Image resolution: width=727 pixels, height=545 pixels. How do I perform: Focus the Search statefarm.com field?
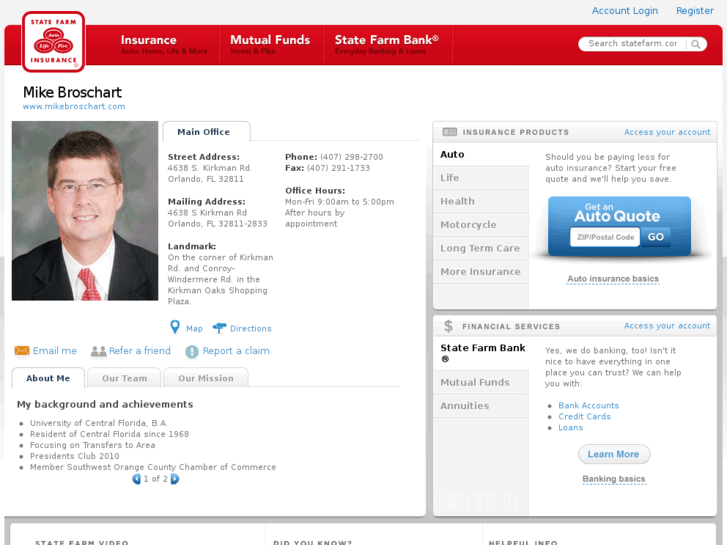[x=632, y=44]
